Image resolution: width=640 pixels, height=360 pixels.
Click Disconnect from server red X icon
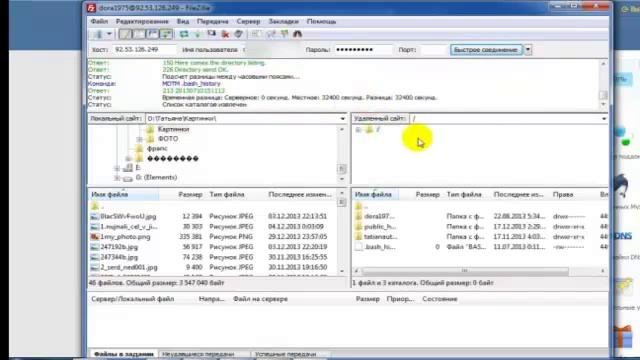225,34
